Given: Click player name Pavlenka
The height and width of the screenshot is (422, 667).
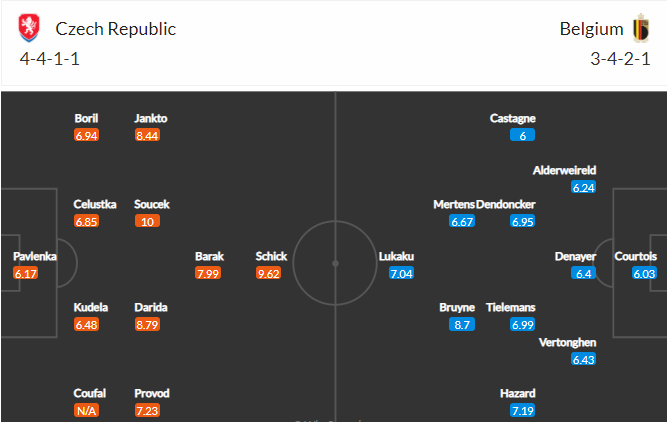Looking at the screenshot, I should [x=35, y=256].
